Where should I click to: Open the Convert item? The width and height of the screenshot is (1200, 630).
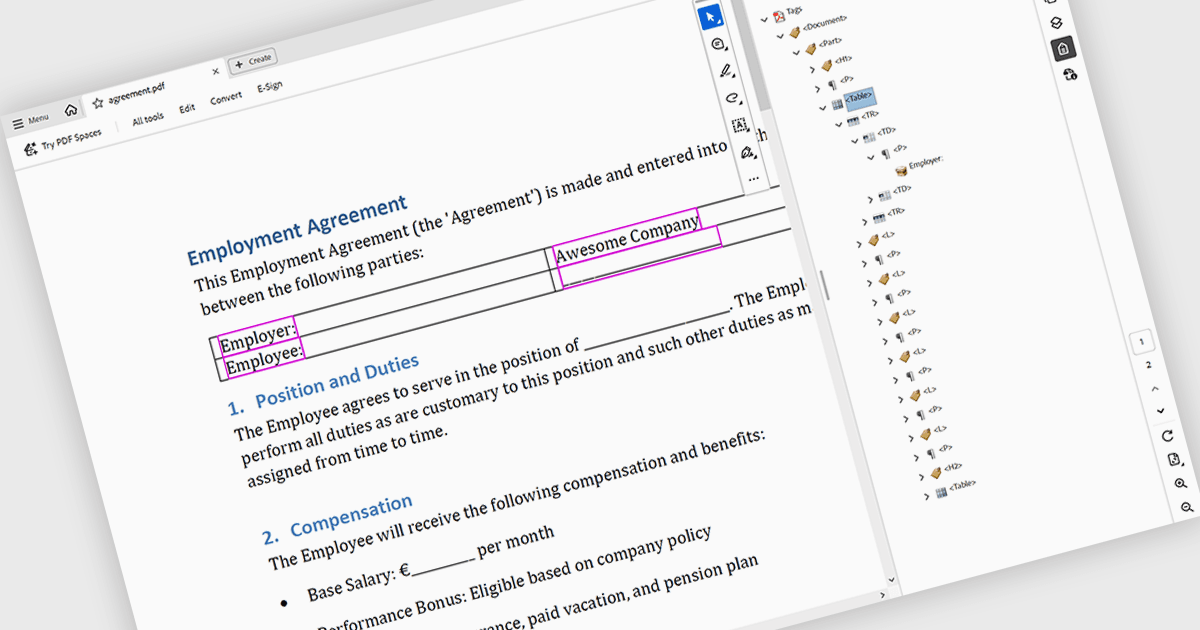pyautogui.click(x=226, y=98)
